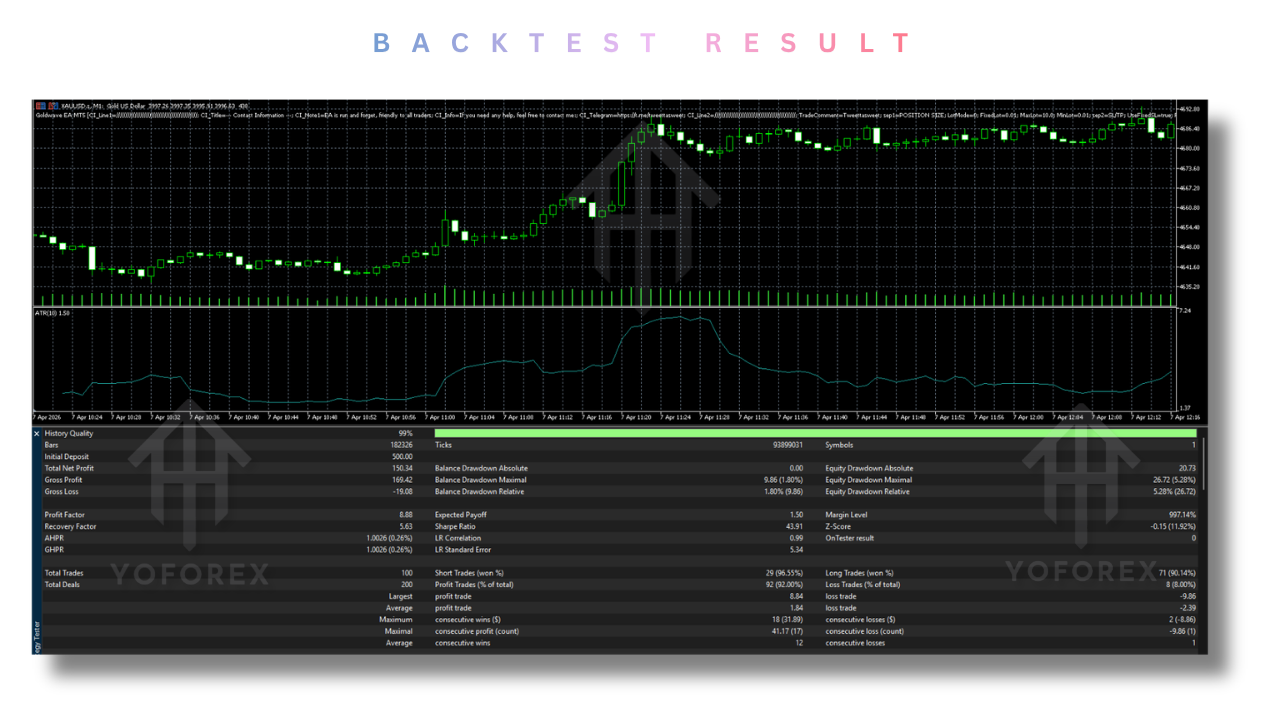The image size is (1280, 720).
Task: Click the Sharpe Ratio label
Action: click(456, 527)
